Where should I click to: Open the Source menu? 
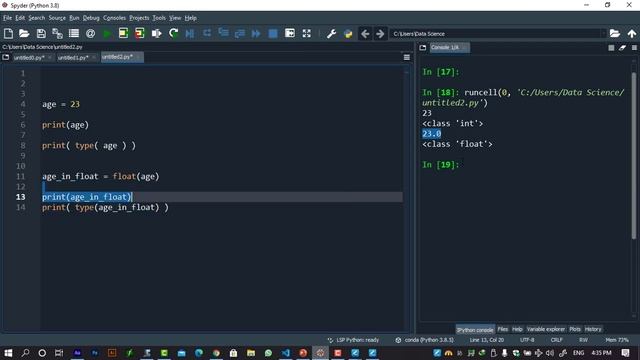point(57,18)
